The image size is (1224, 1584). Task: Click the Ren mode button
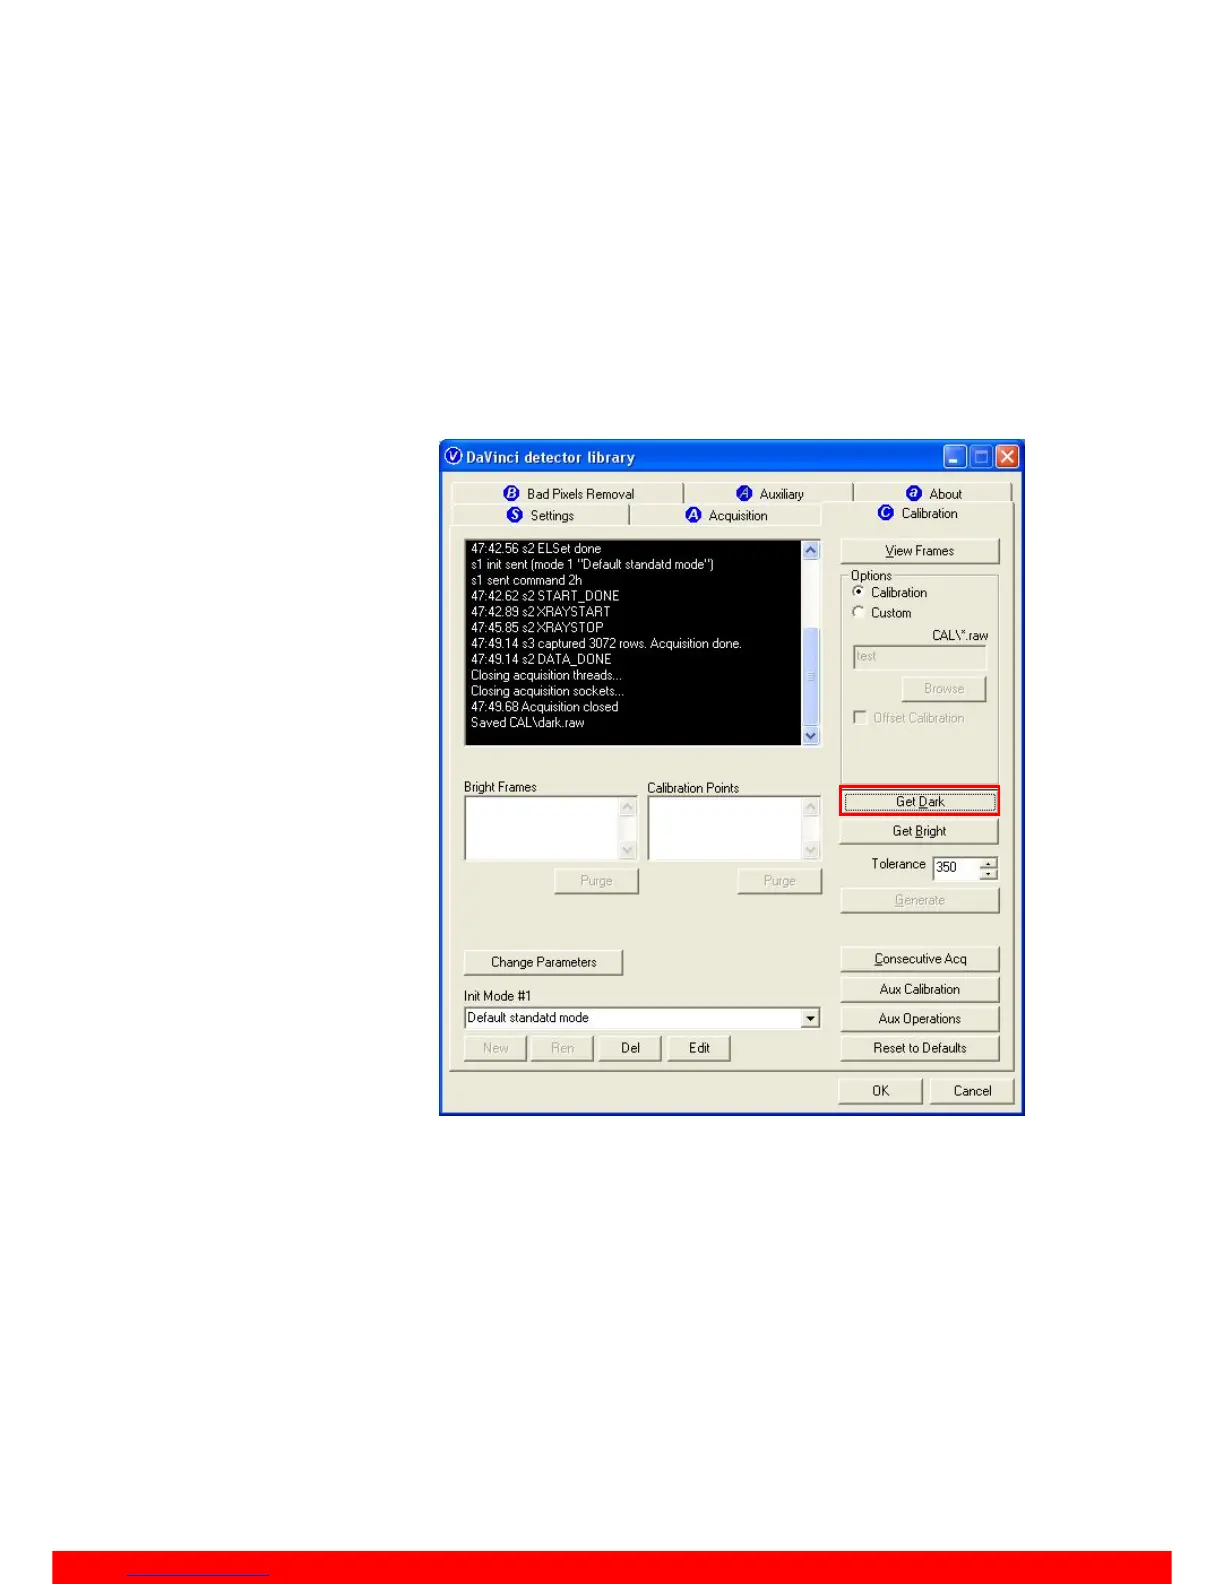563,1048
